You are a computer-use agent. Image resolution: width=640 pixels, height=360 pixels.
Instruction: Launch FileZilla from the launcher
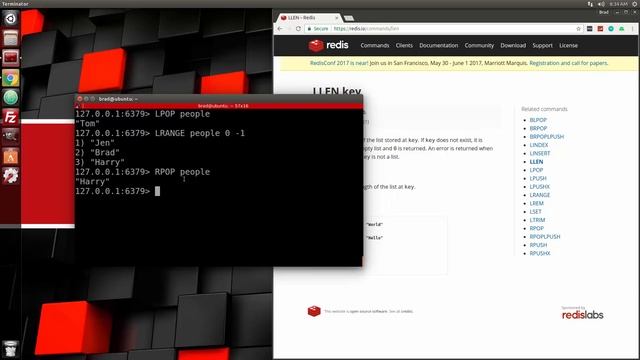tap(10, 117)
